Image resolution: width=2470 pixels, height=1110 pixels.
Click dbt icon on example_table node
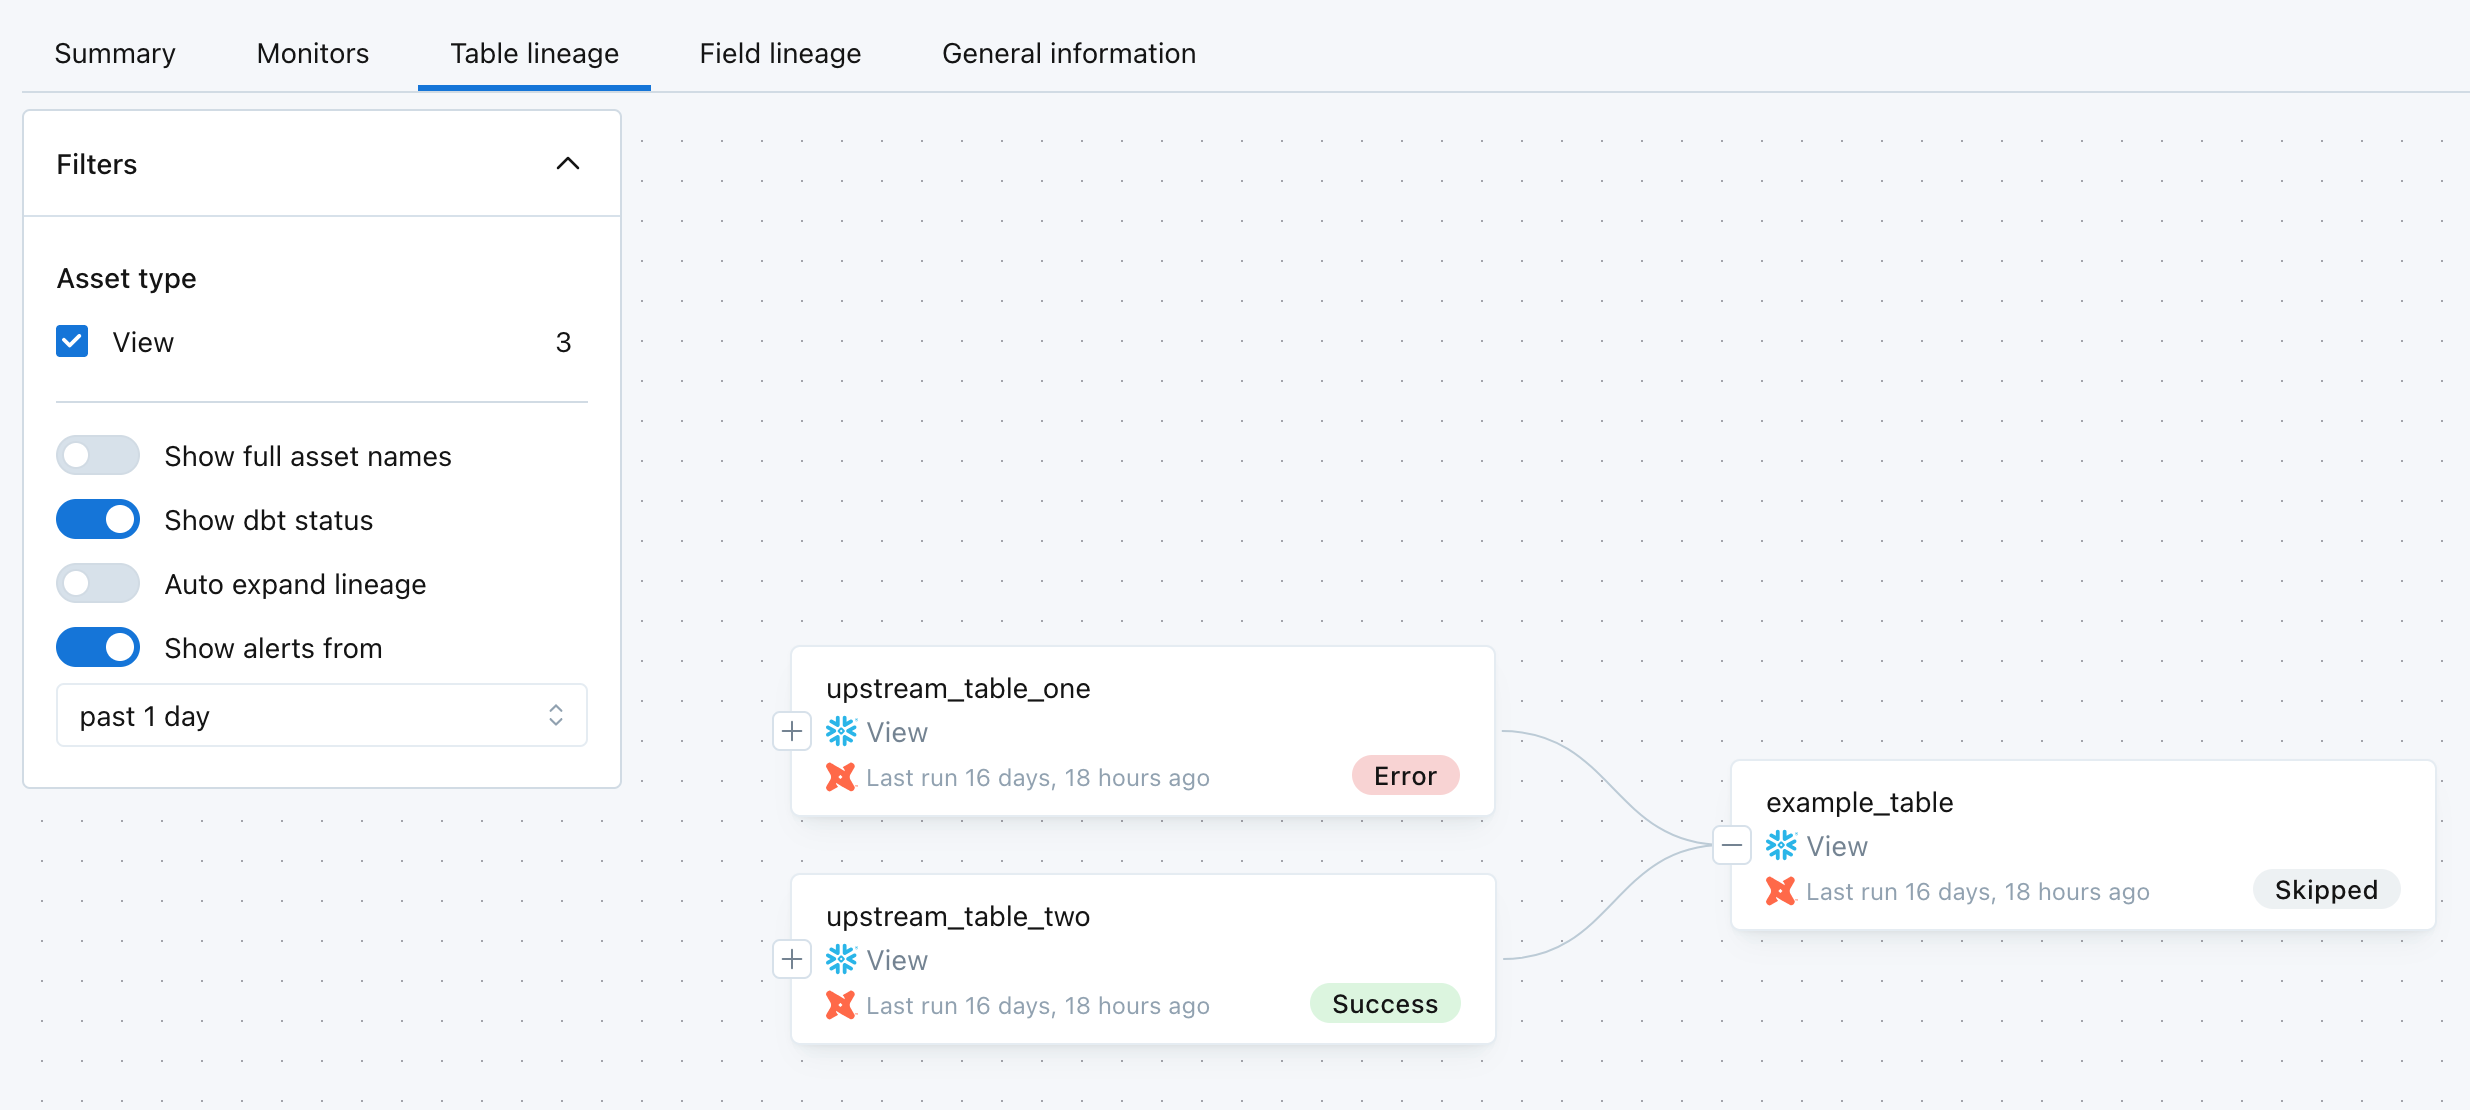[1781, 891]
